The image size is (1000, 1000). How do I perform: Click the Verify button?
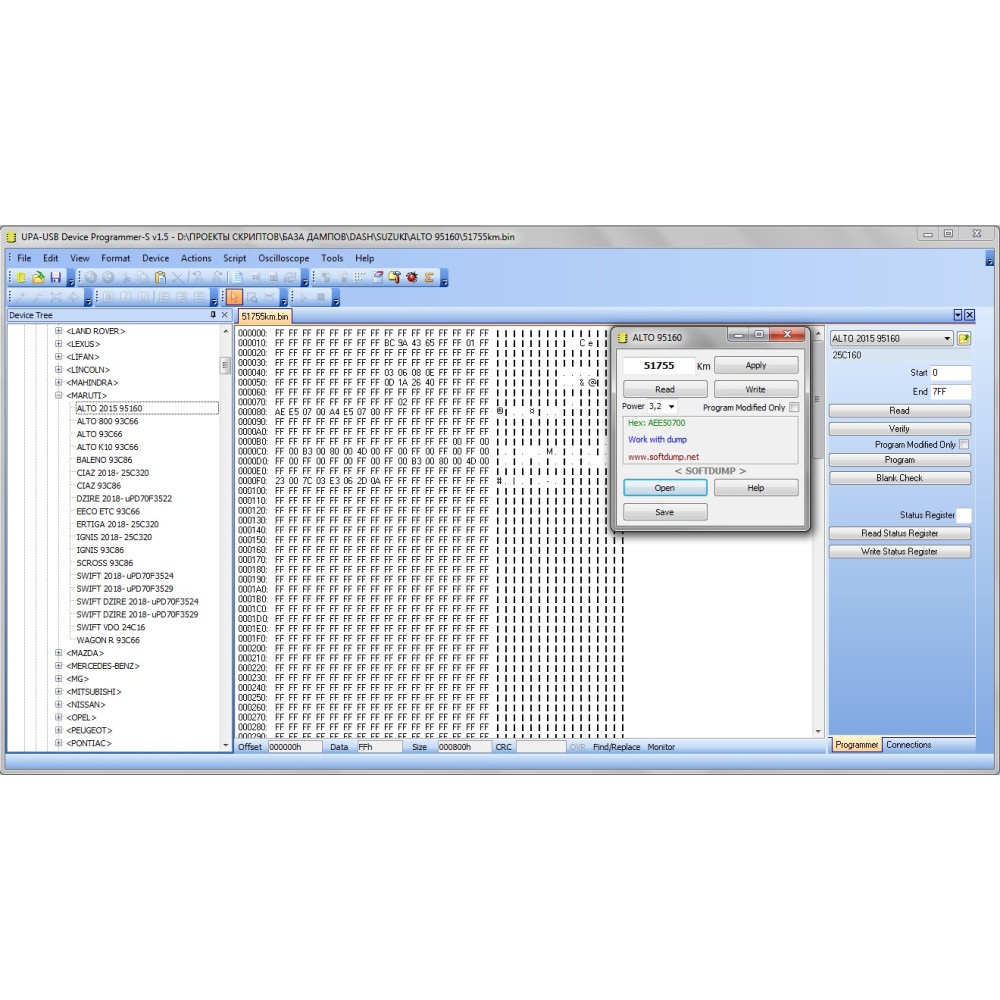click(x=899, y=429)
